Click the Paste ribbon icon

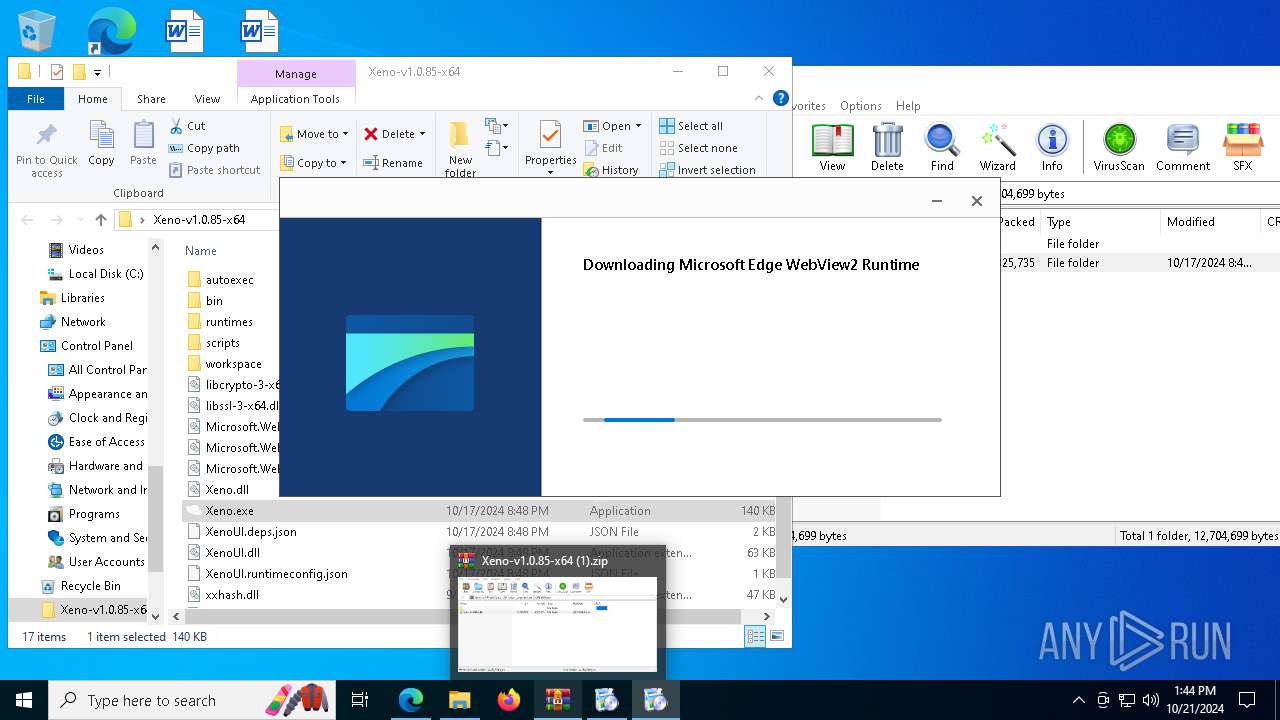[144, 143]
